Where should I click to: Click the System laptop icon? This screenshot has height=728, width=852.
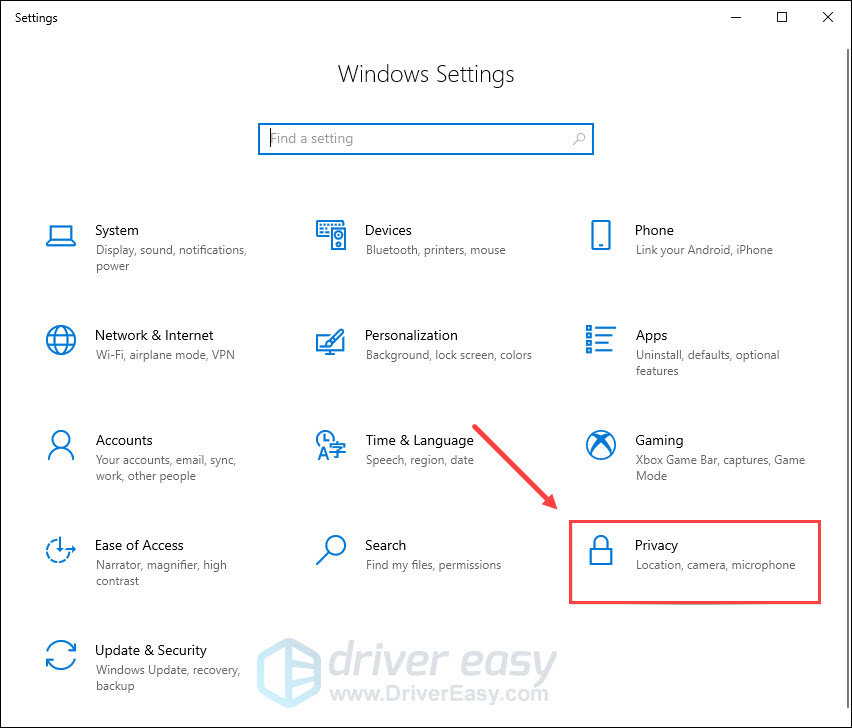coord(61,236)
